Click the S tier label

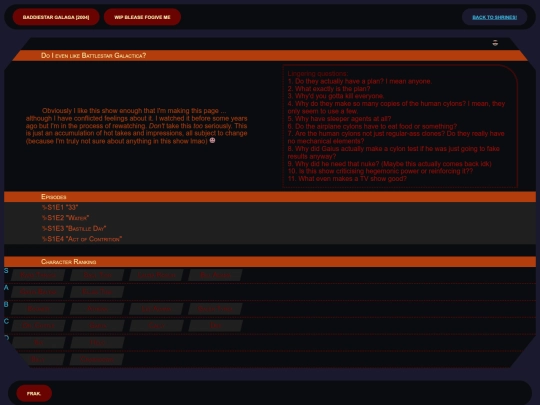pos(6,271)
